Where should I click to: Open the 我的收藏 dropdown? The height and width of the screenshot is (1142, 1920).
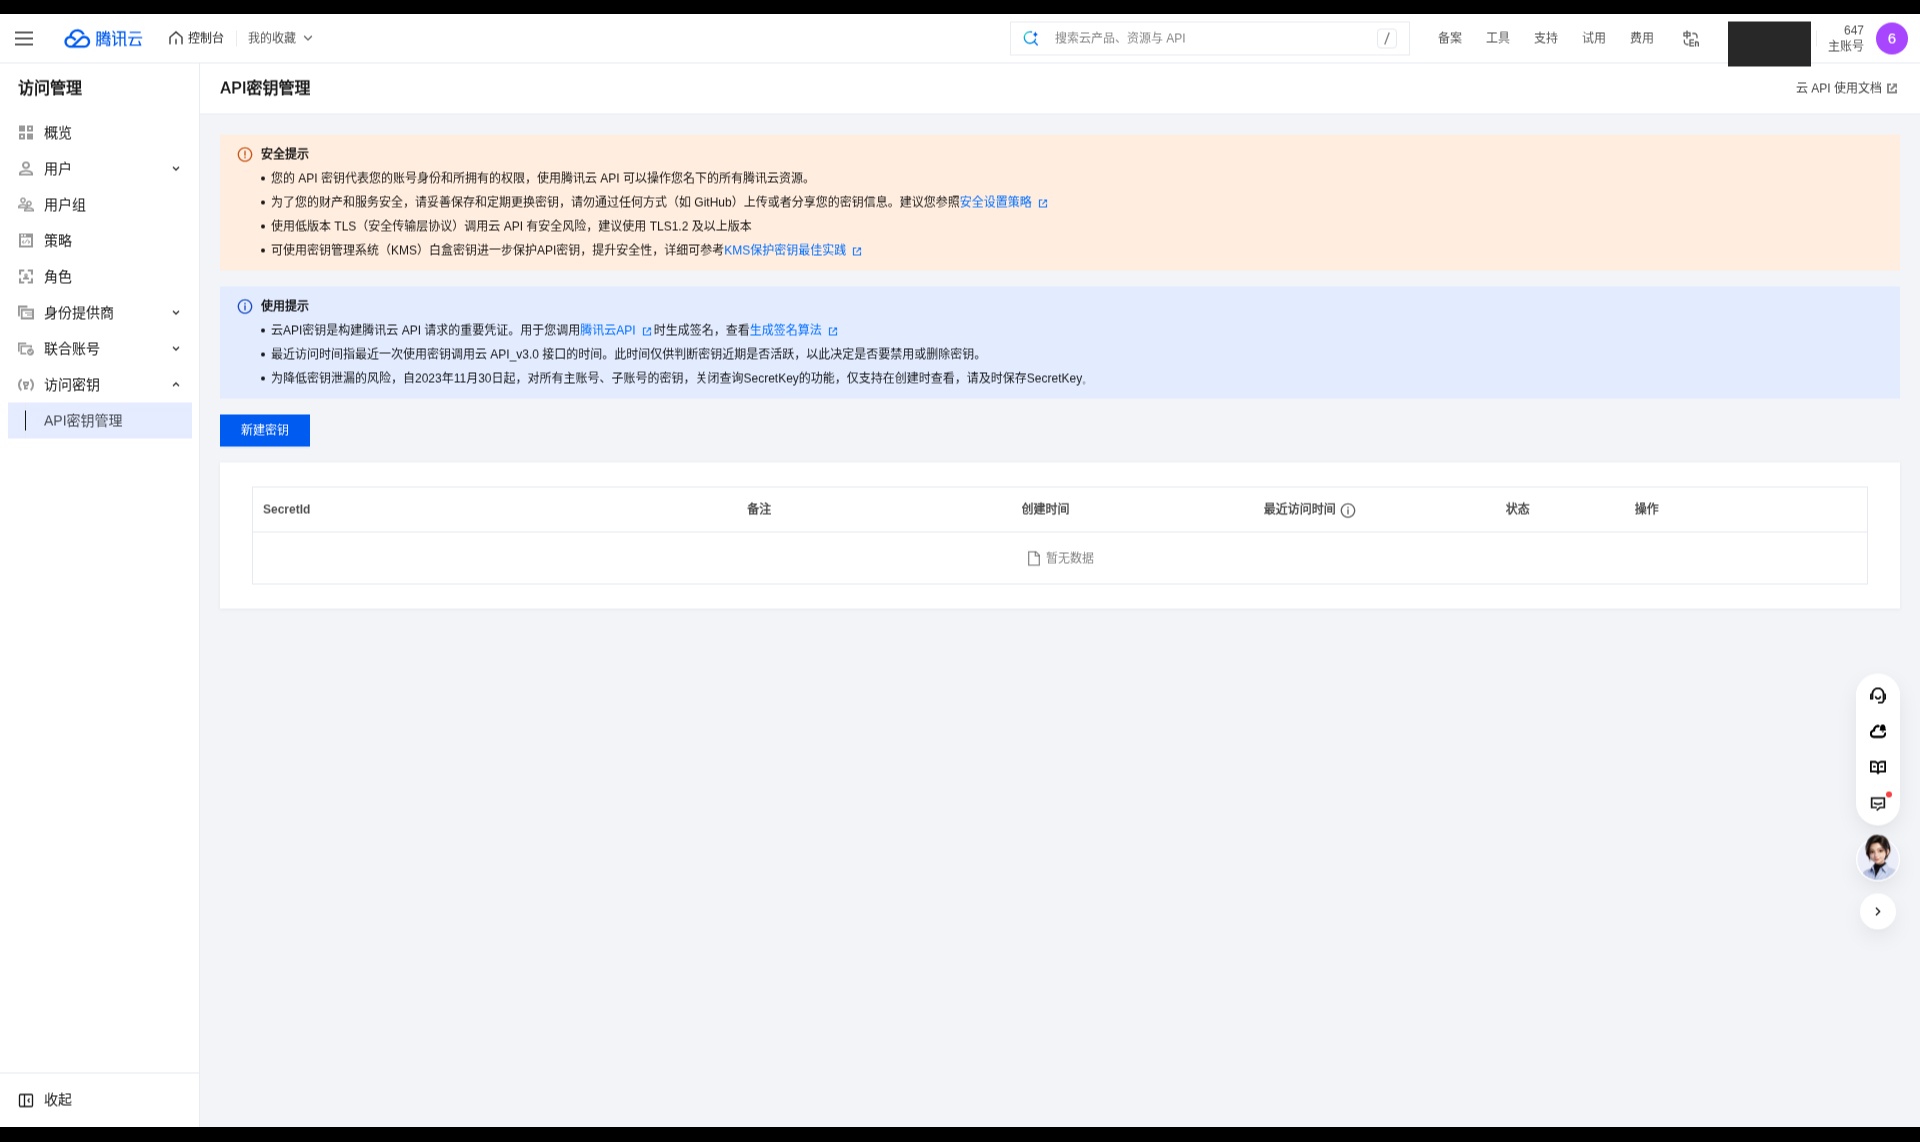pos(280,38)
